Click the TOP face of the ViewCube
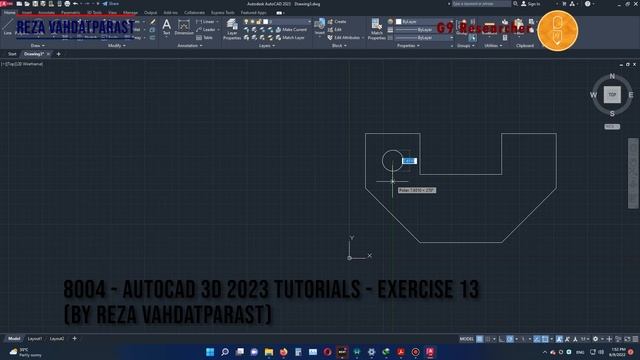The image size is (640, 360). pos(612,95)
